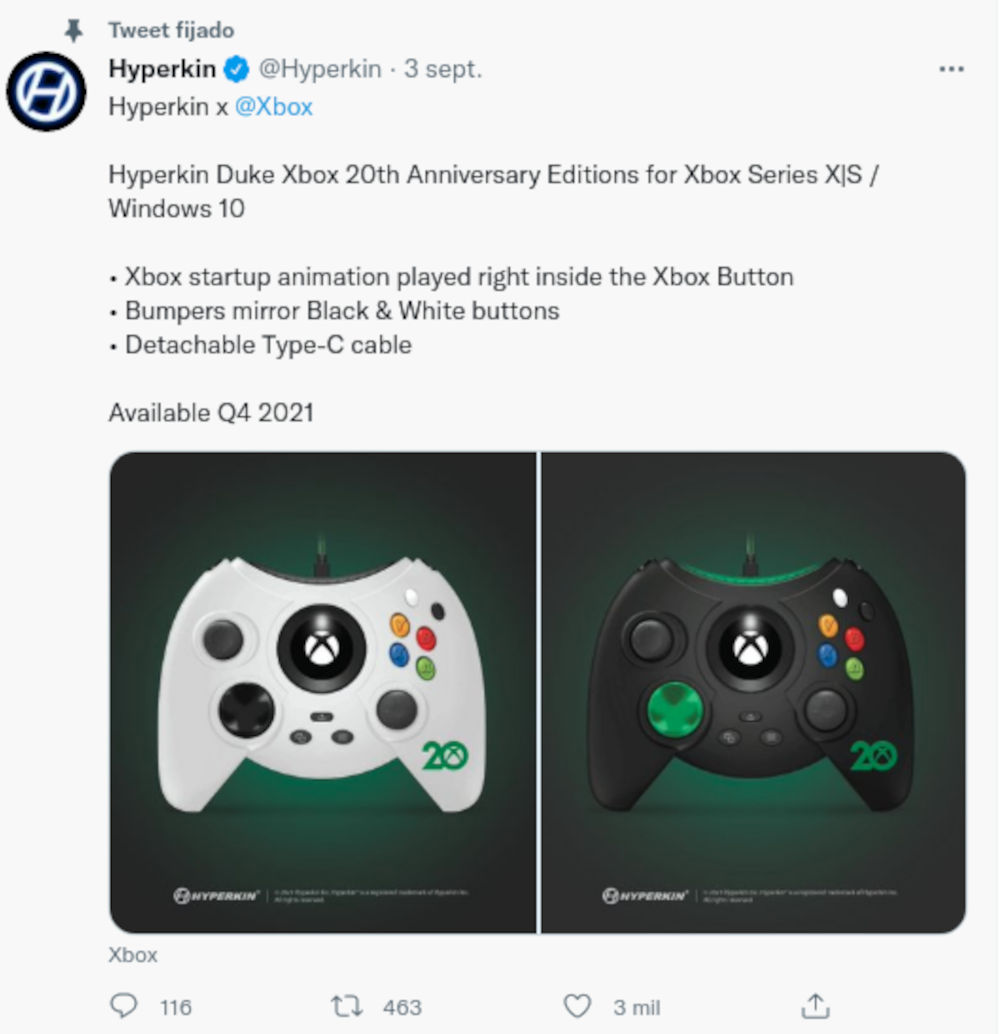
Task: Click the @Hyperkin handle
Action: (x=320, y=70)
